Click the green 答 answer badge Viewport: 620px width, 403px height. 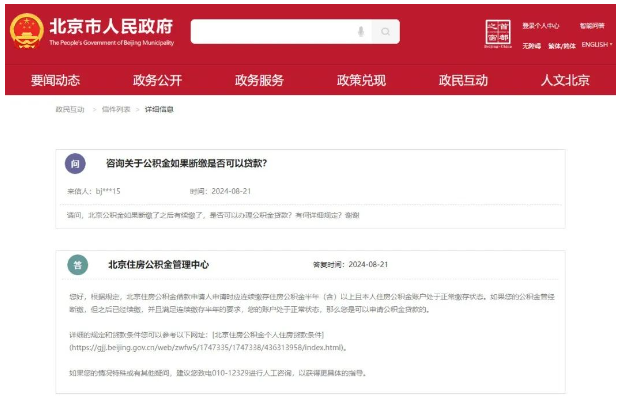76,265
